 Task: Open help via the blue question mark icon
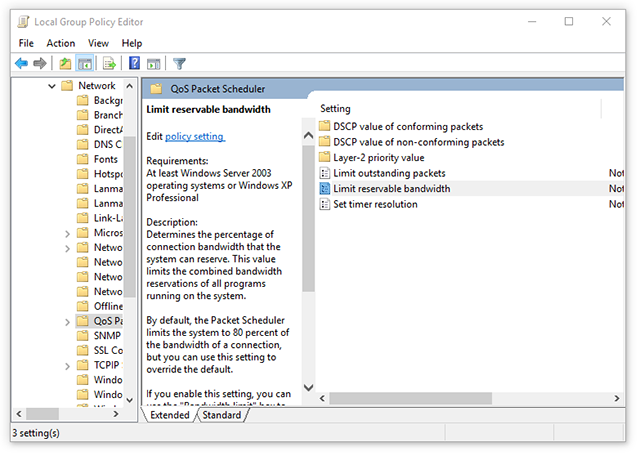[134, 64]
